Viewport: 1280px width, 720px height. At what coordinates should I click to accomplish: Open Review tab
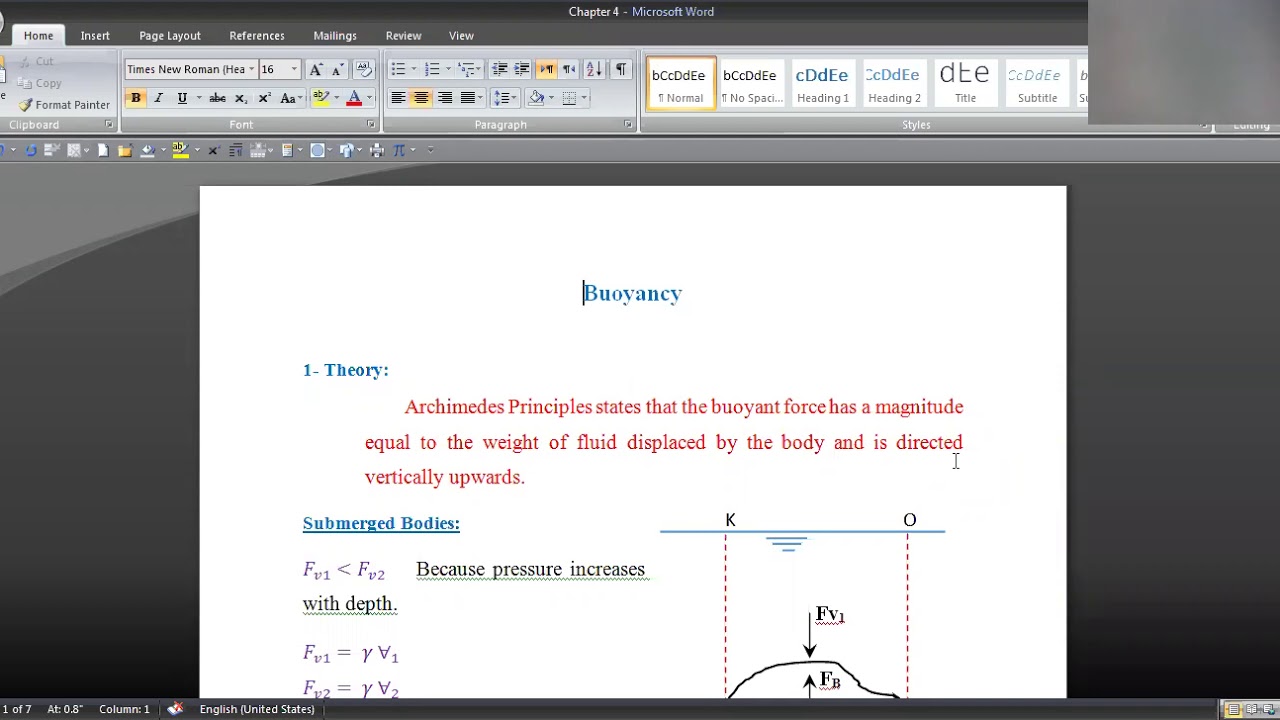click(x=403, y=36)
